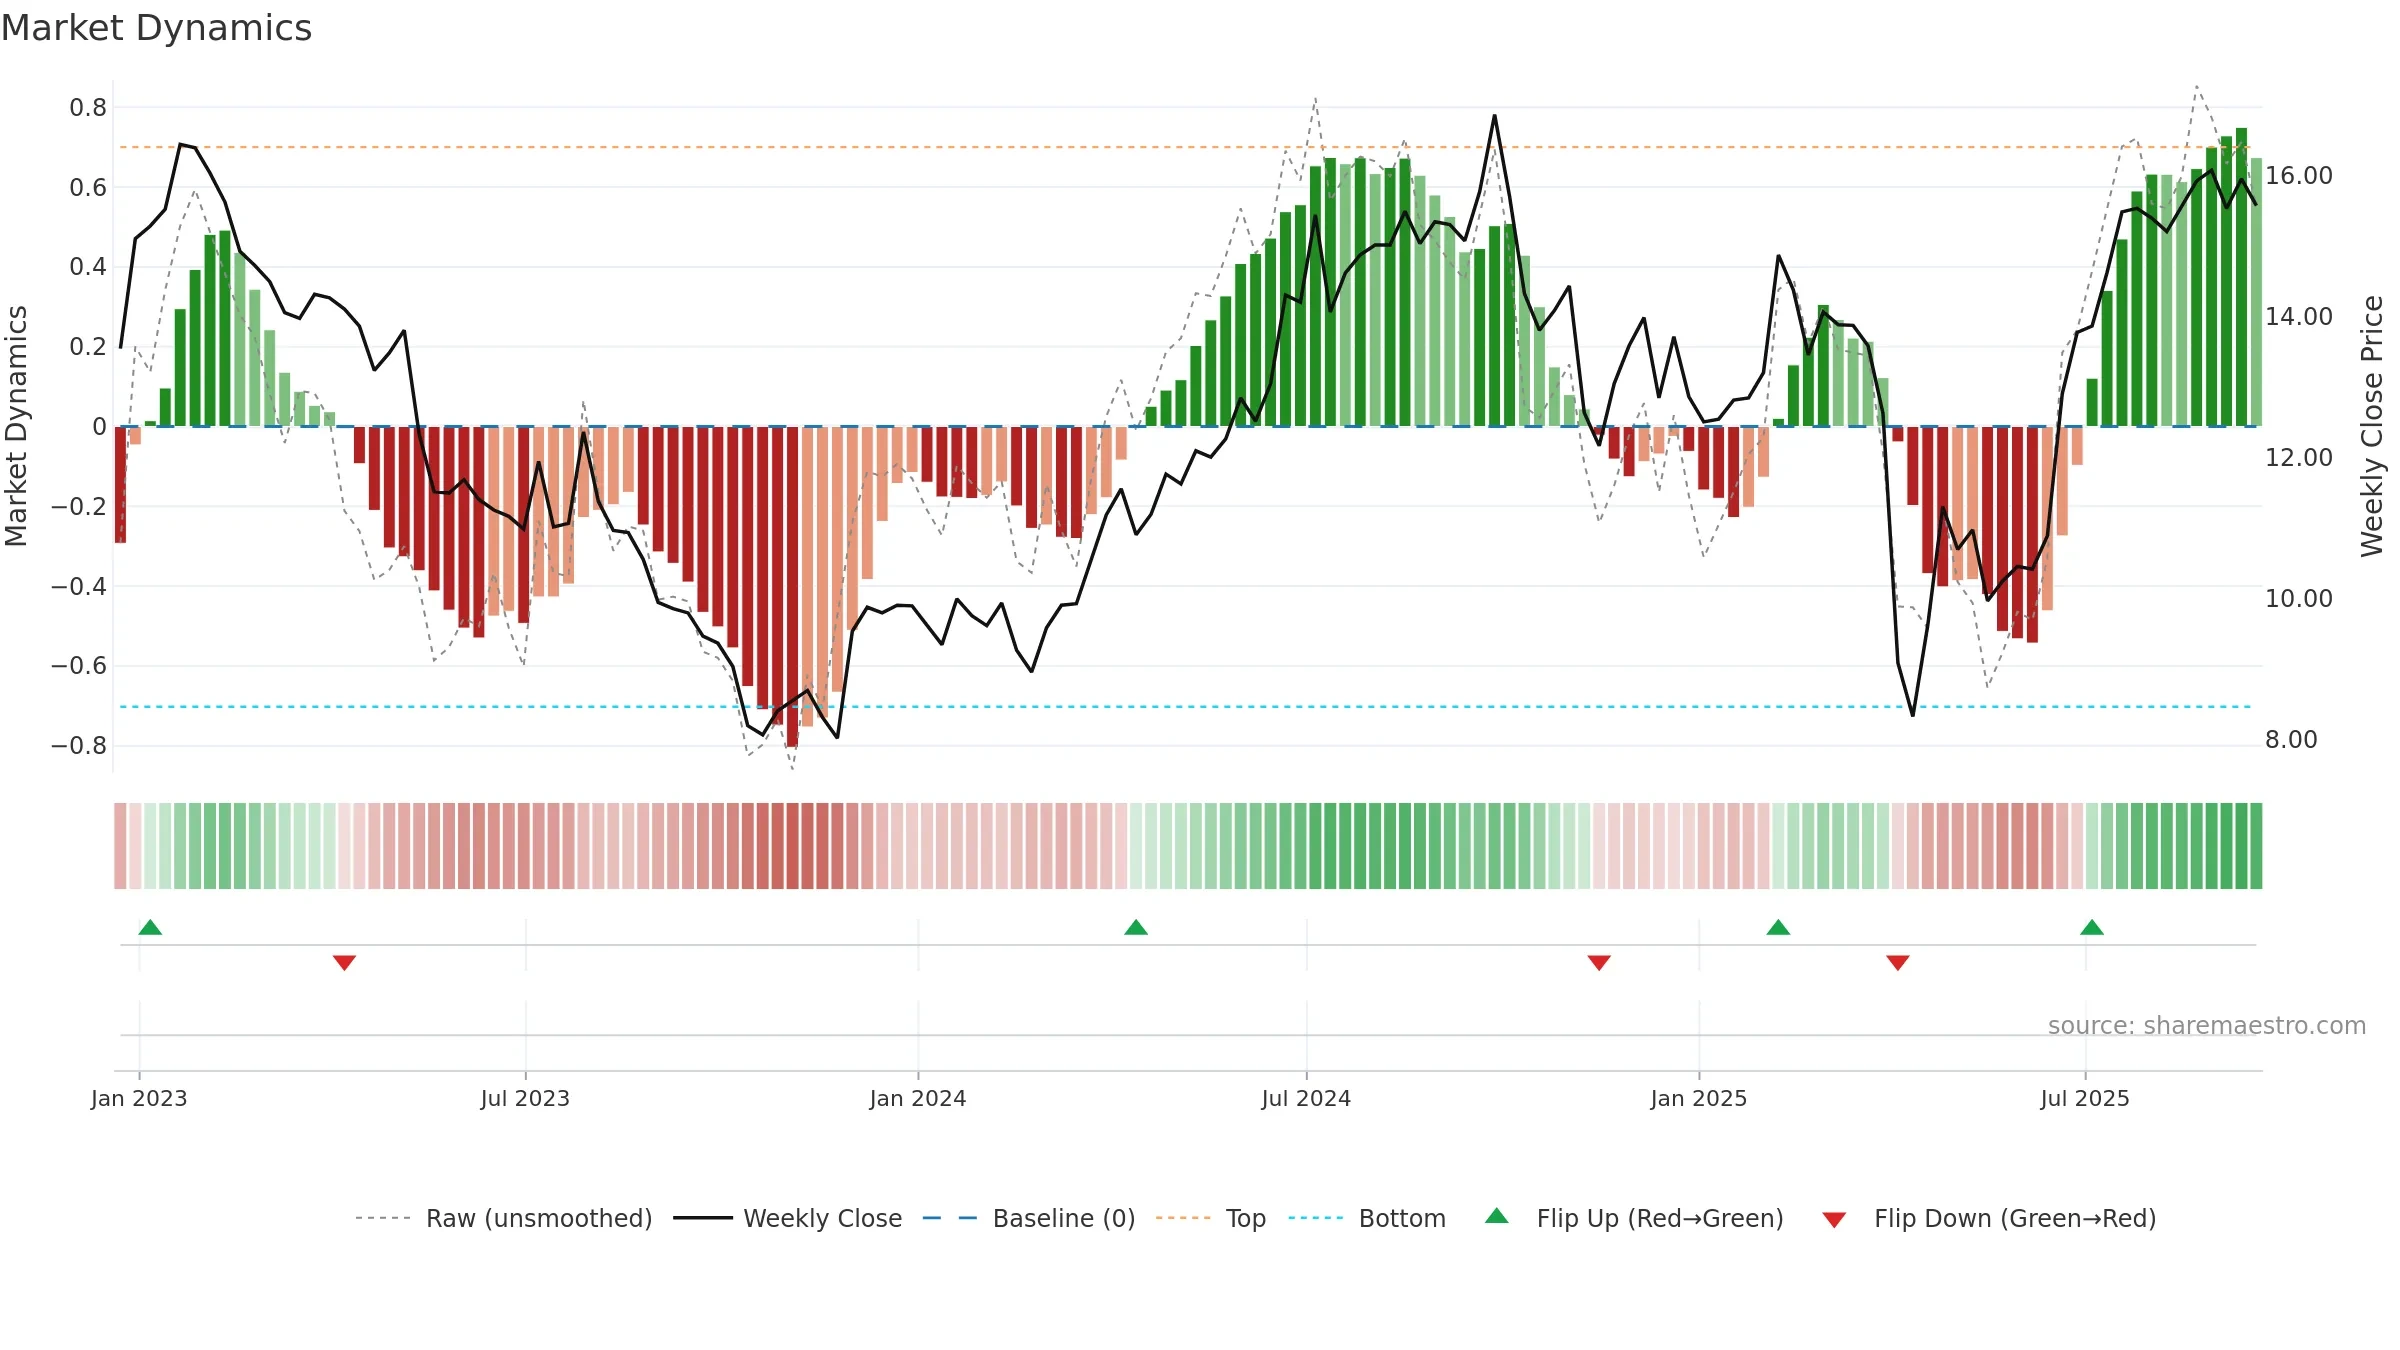The height and width of the screenshot is (1350, 2400).
Task: Toggle the Baseline (0) legend entry
Action: click(x=1028, y=1218)
